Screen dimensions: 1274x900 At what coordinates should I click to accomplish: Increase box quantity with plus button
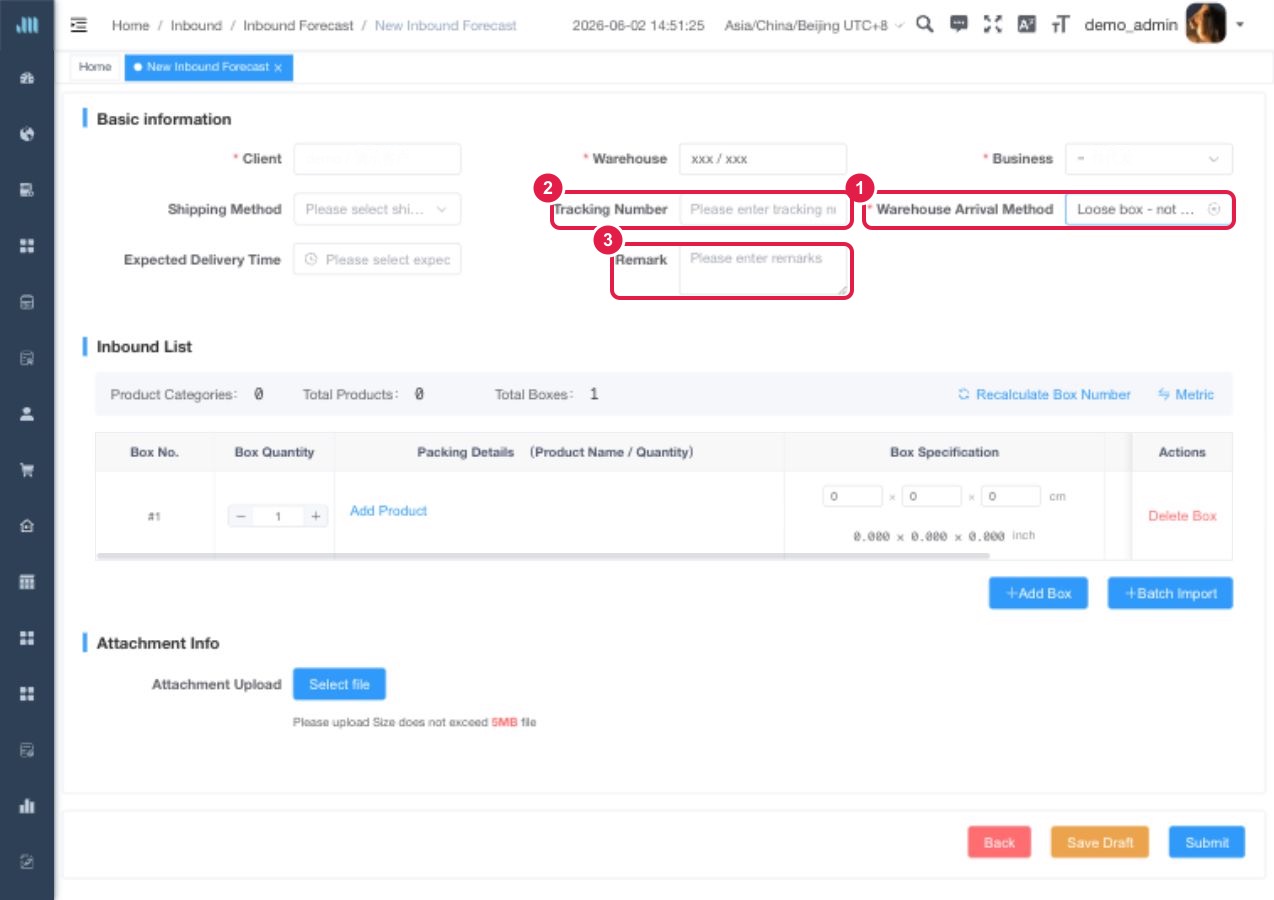(x=315, y=516)
